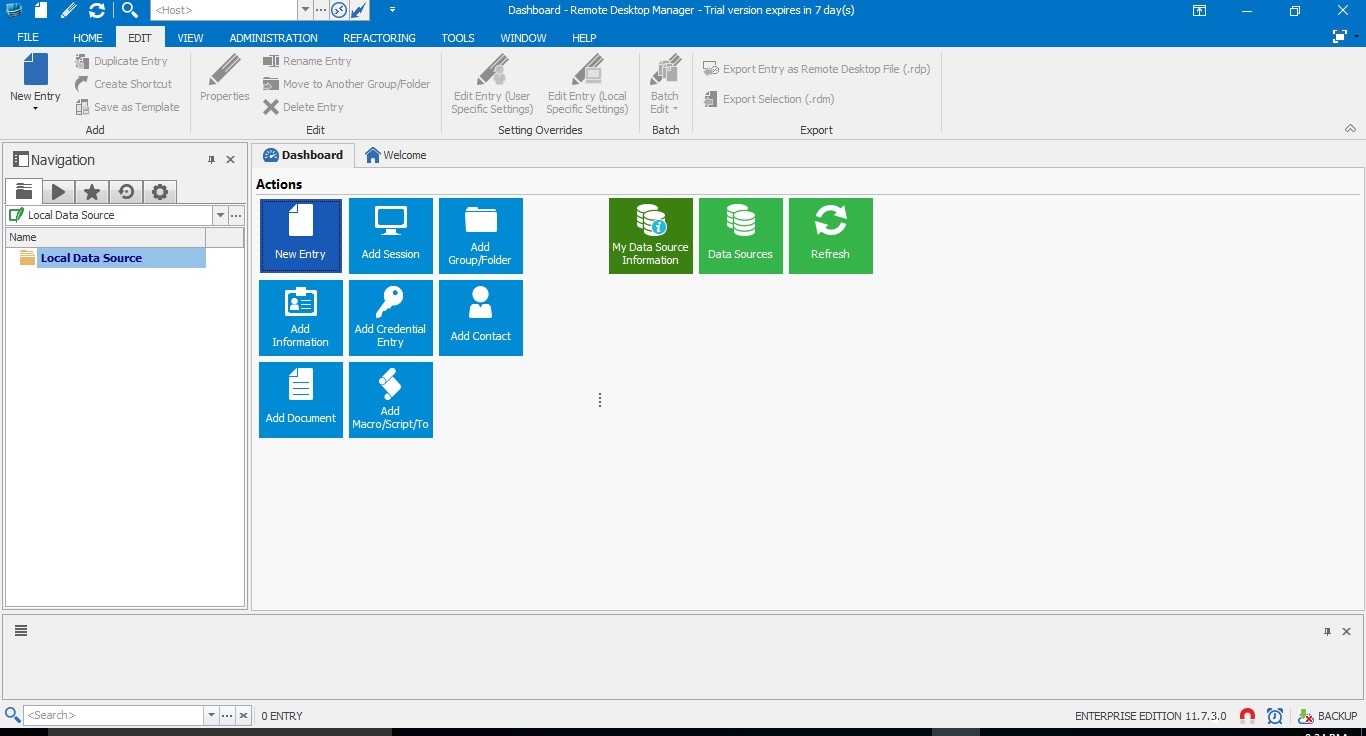Open the FILE menu
The height and width of the screenshot is (736, 1366).
coord(28,38)
